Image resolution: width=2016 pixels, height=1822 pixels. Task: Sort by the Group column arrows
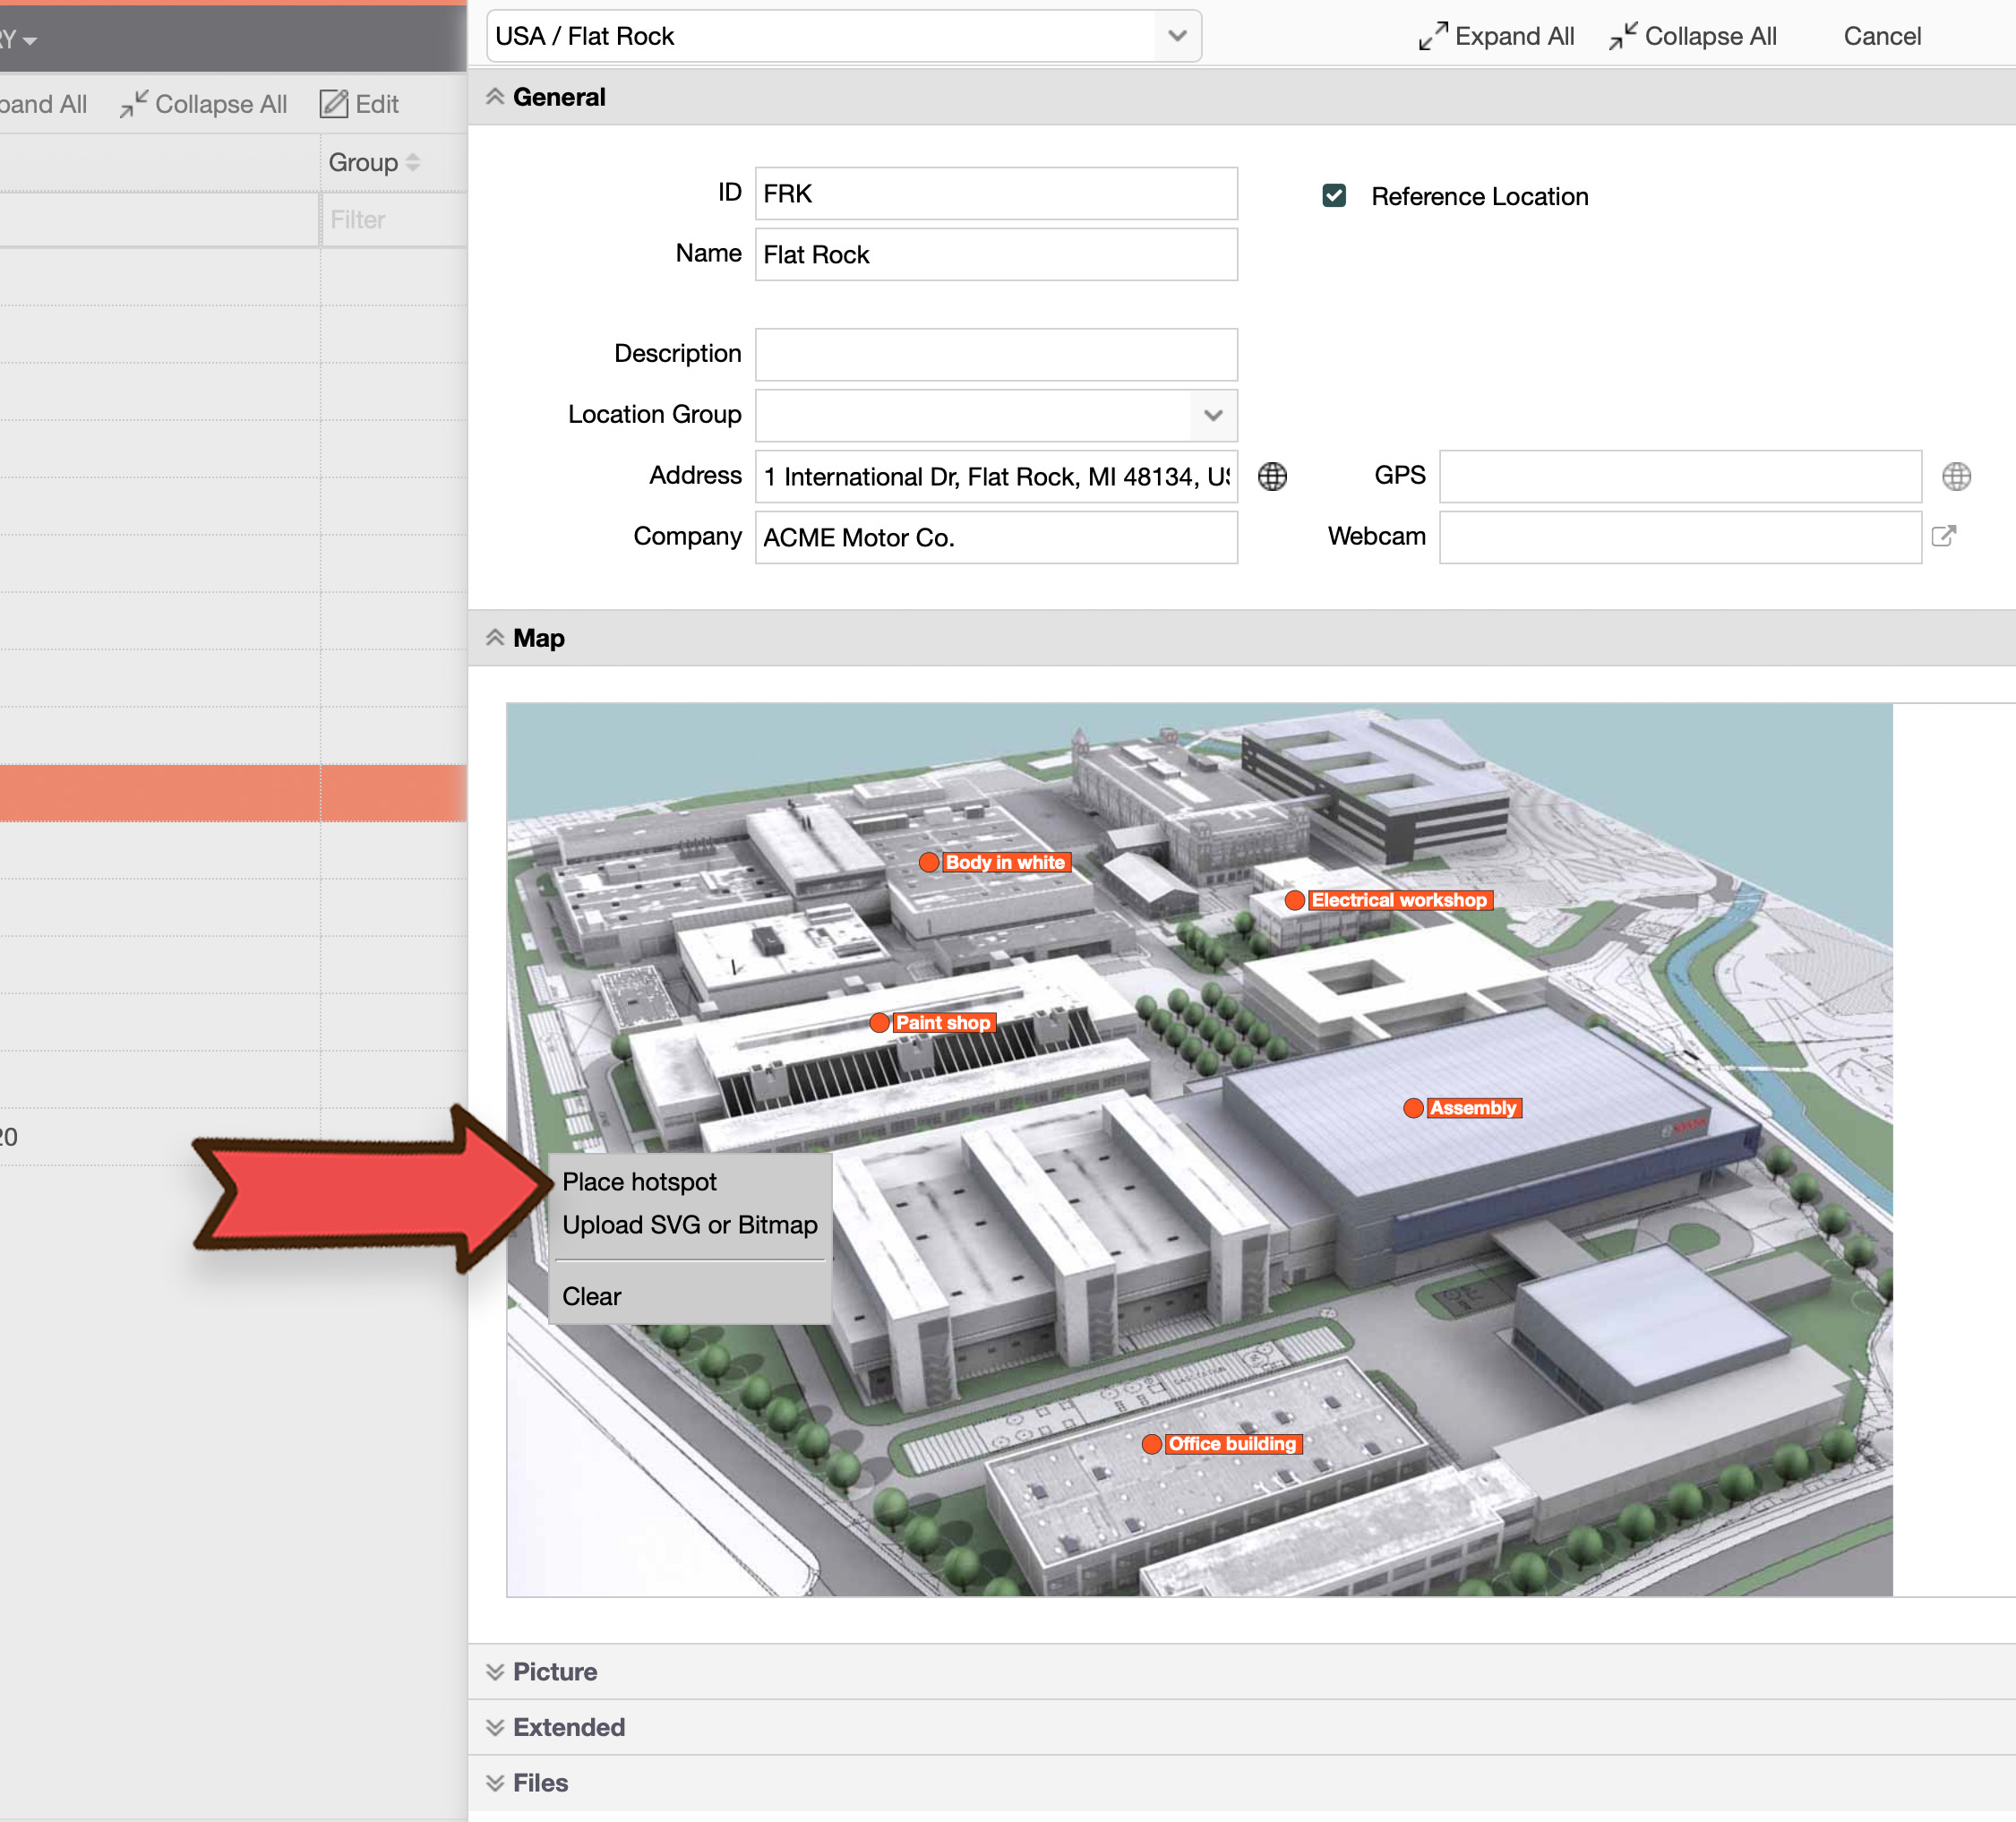pyautogui.click(x=413, y=162)
